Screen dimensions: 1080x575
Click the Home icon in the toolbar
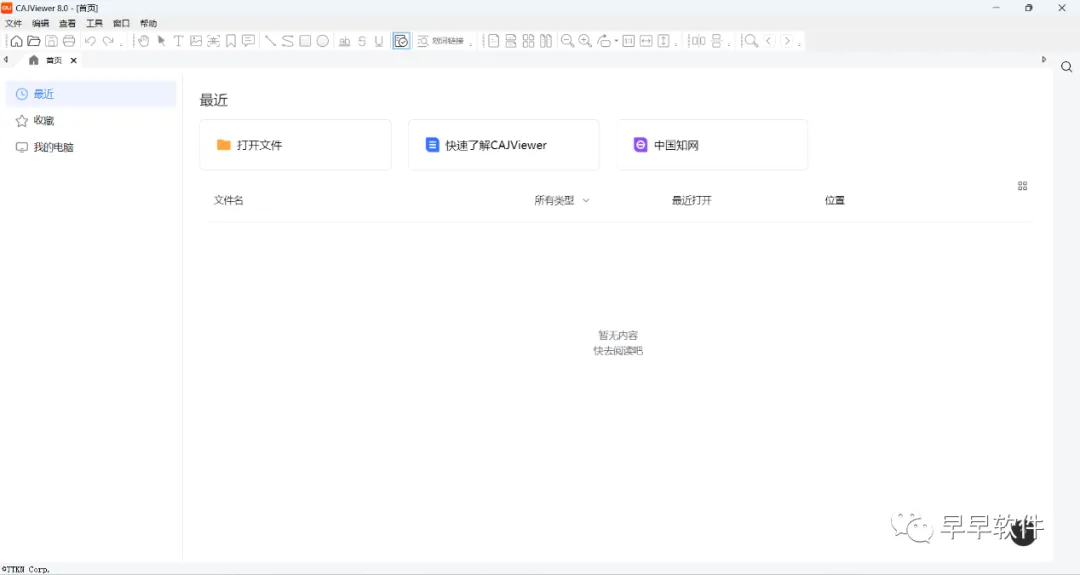[16, 41]
